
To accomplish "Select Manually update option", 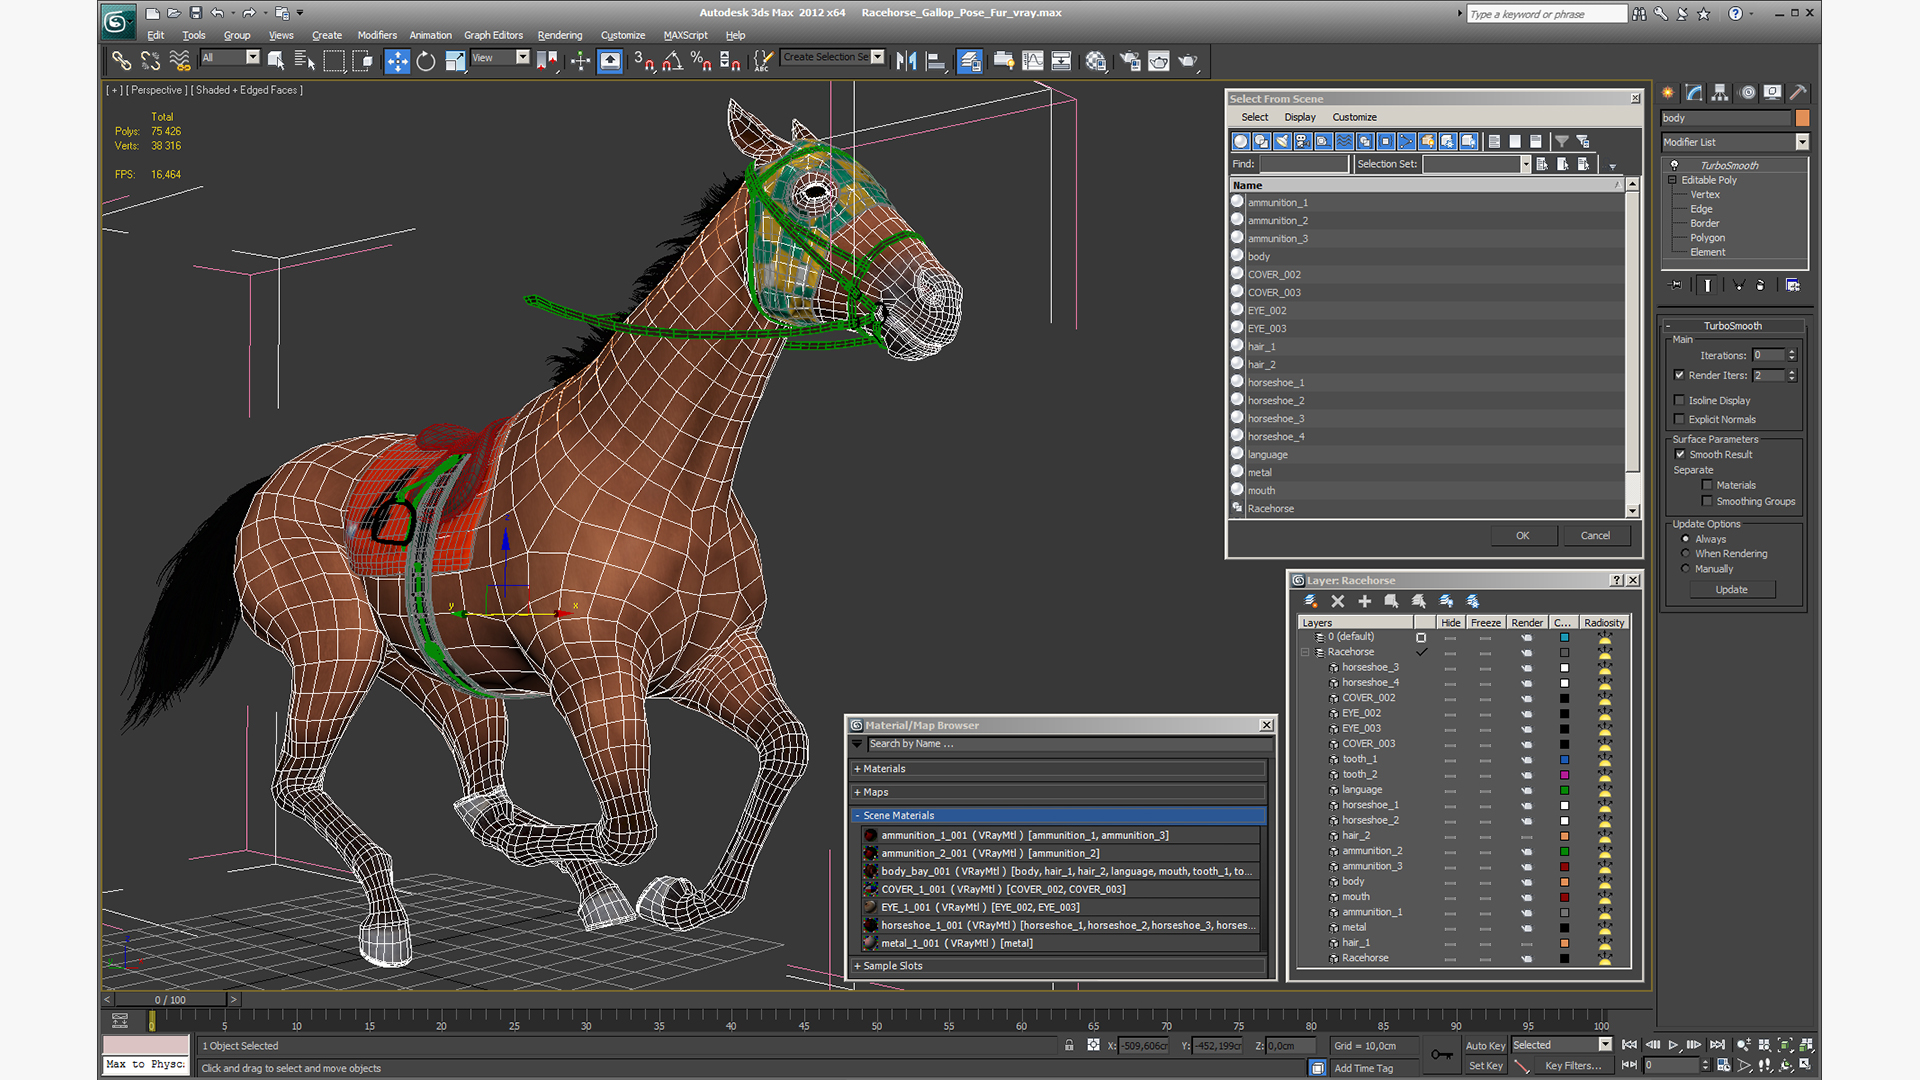I will (1686, 568).
